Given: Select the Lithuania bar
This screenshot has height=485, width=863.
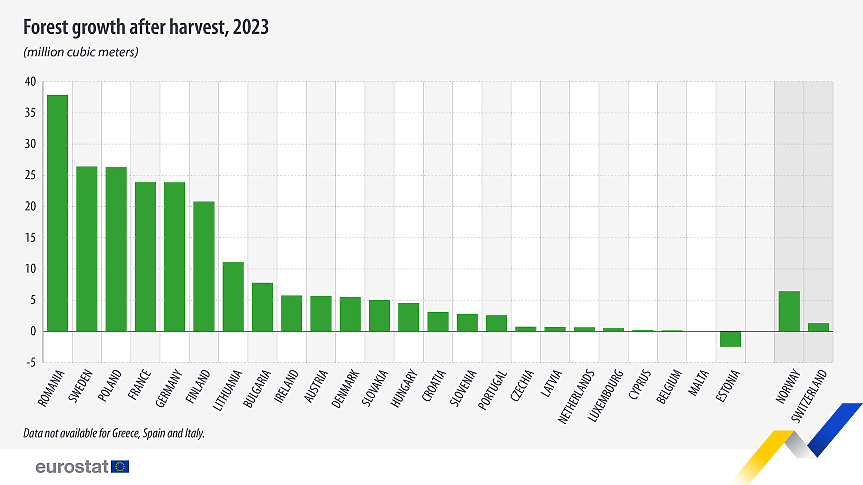Looking at the screenshot, I should 233,296.
